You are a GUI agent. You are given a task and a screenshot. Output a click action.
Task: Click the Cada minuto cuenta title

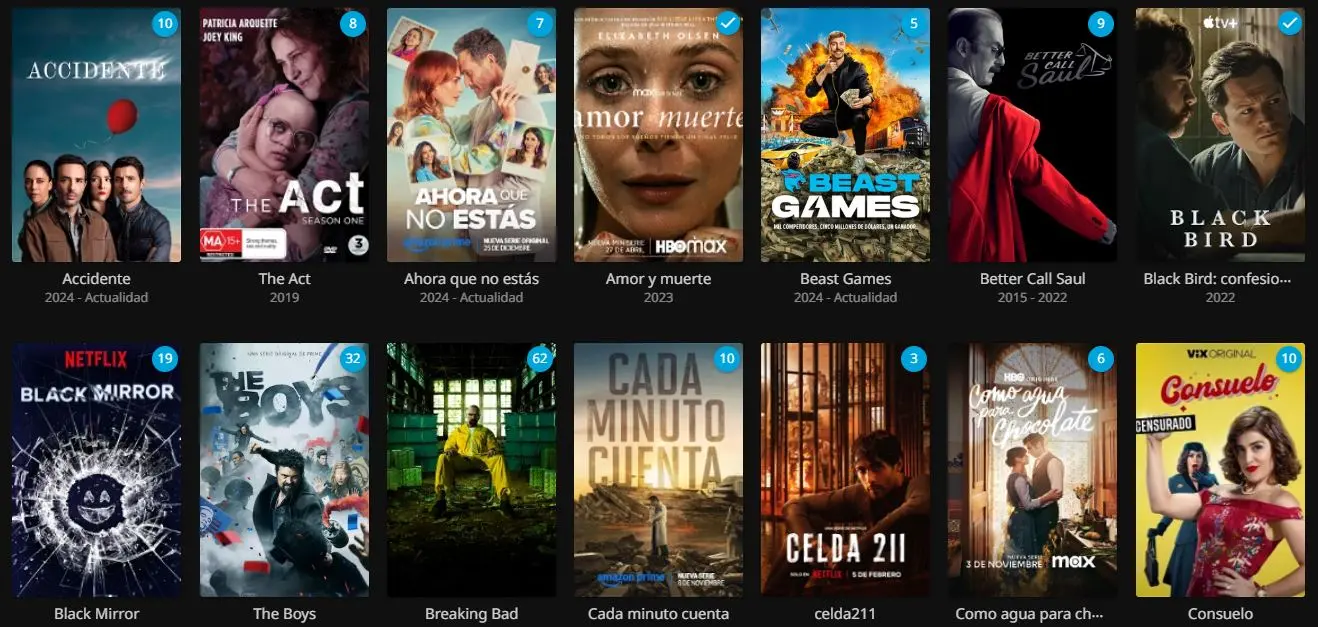point(658,614)
